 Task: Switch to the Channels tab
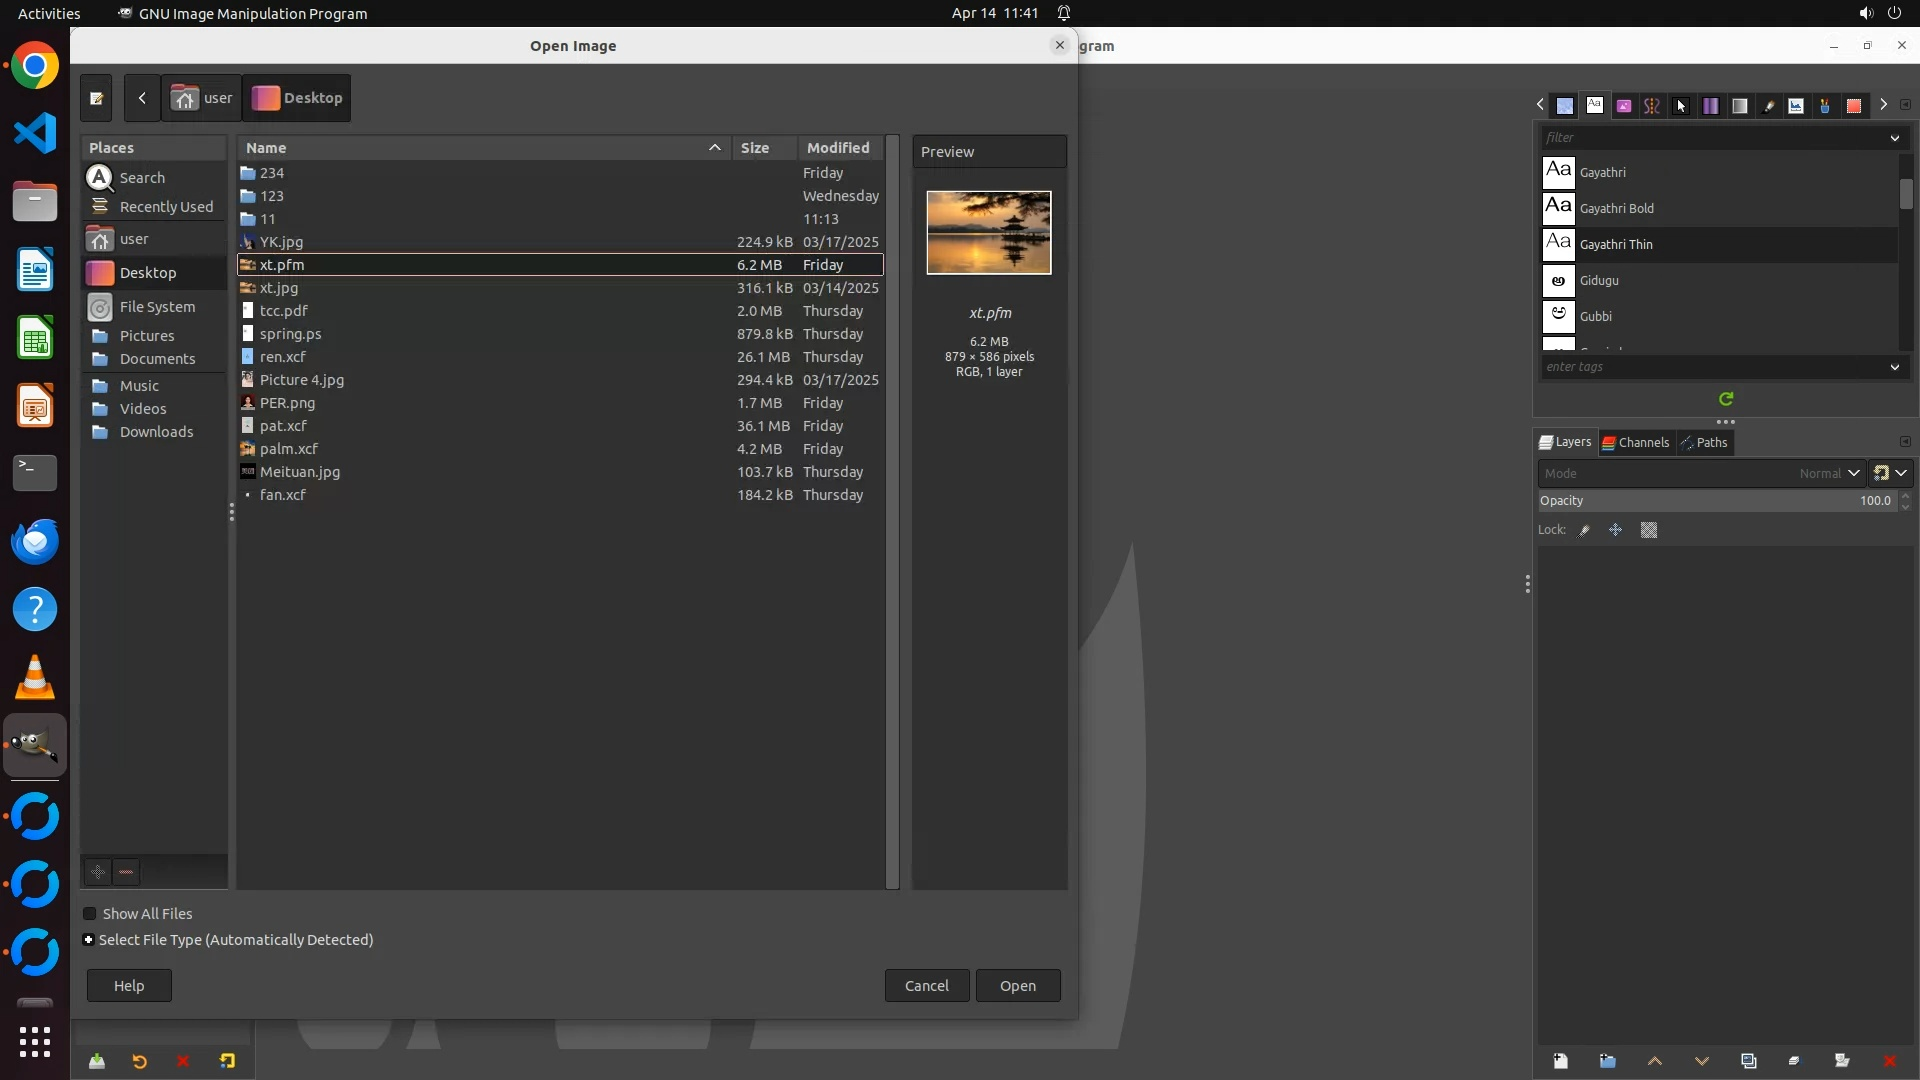(1636, 442)
